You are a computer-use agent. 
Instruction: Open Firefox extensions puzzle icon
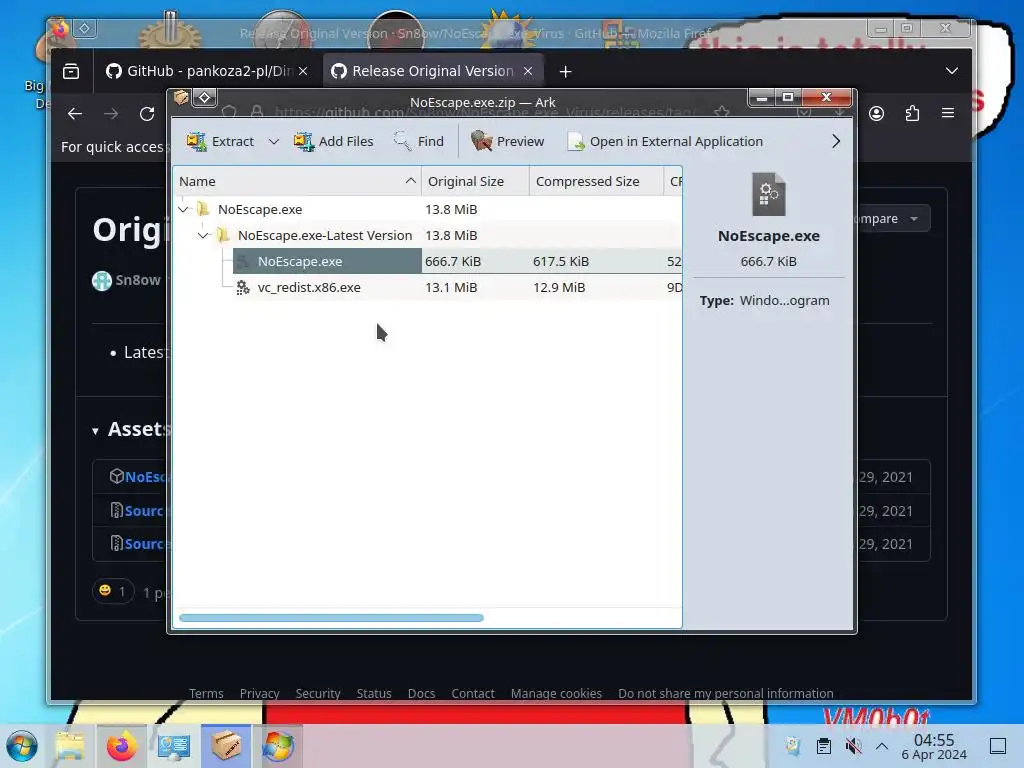(912, 114)
